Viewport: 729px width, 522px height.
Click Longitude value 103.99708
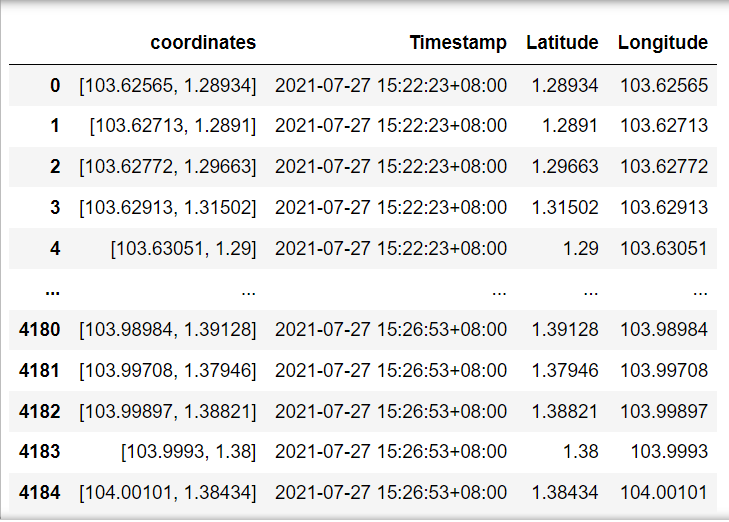tap(664, 370)
